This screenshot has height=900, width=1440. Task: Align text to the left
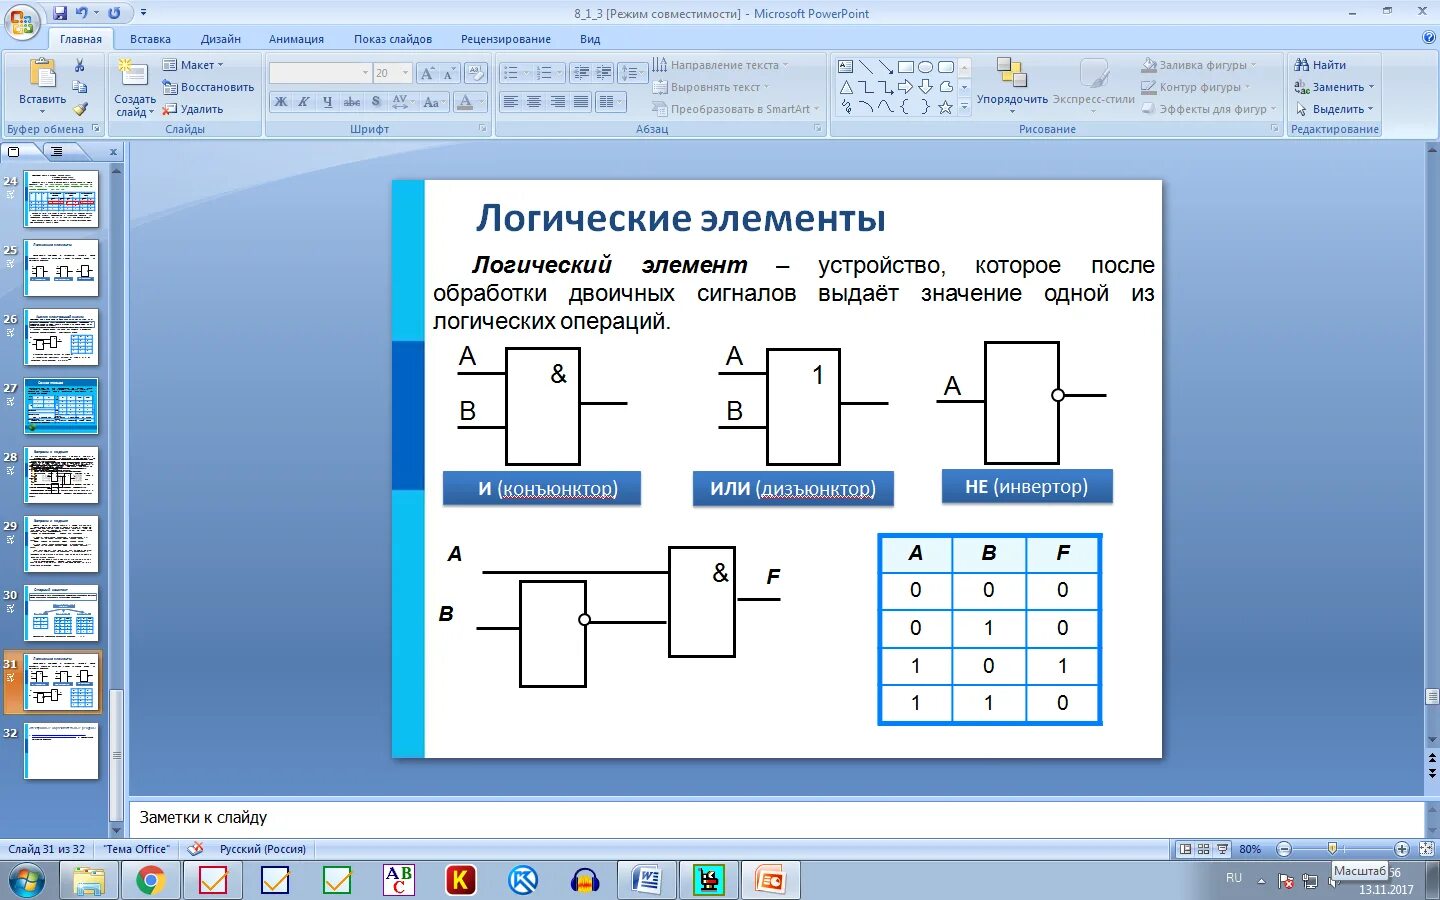click(511, 102)
